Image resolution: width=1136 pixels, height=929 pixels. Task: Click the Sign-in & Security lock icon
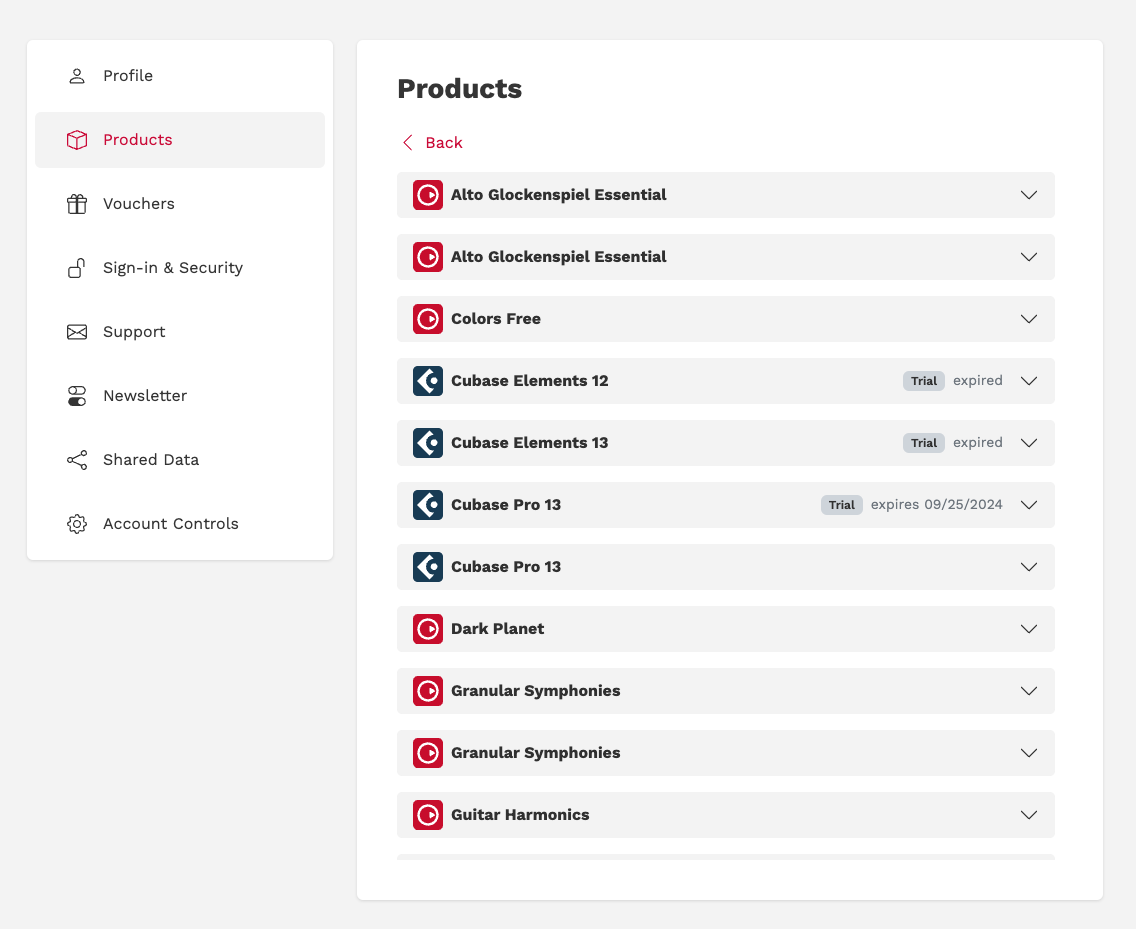77,268
